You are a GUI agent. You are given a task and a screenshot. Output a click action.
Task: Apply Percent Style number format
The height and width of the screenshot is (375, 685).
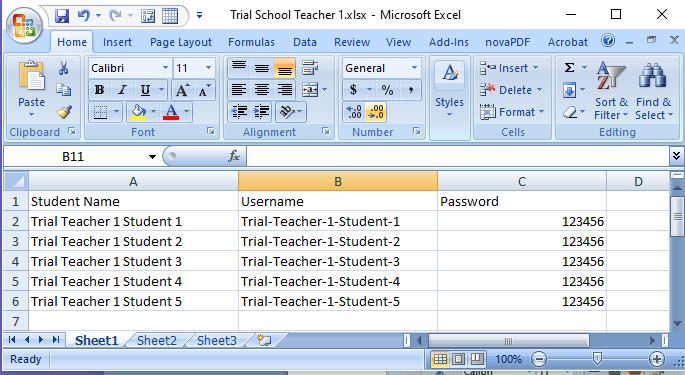click(x=387, y=90)
